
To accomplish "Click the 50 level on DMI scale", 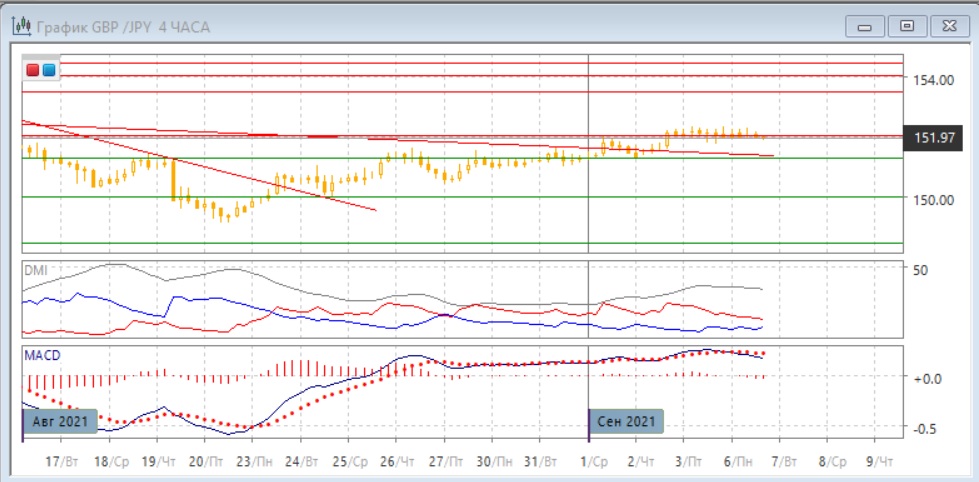I will (921, 270).
